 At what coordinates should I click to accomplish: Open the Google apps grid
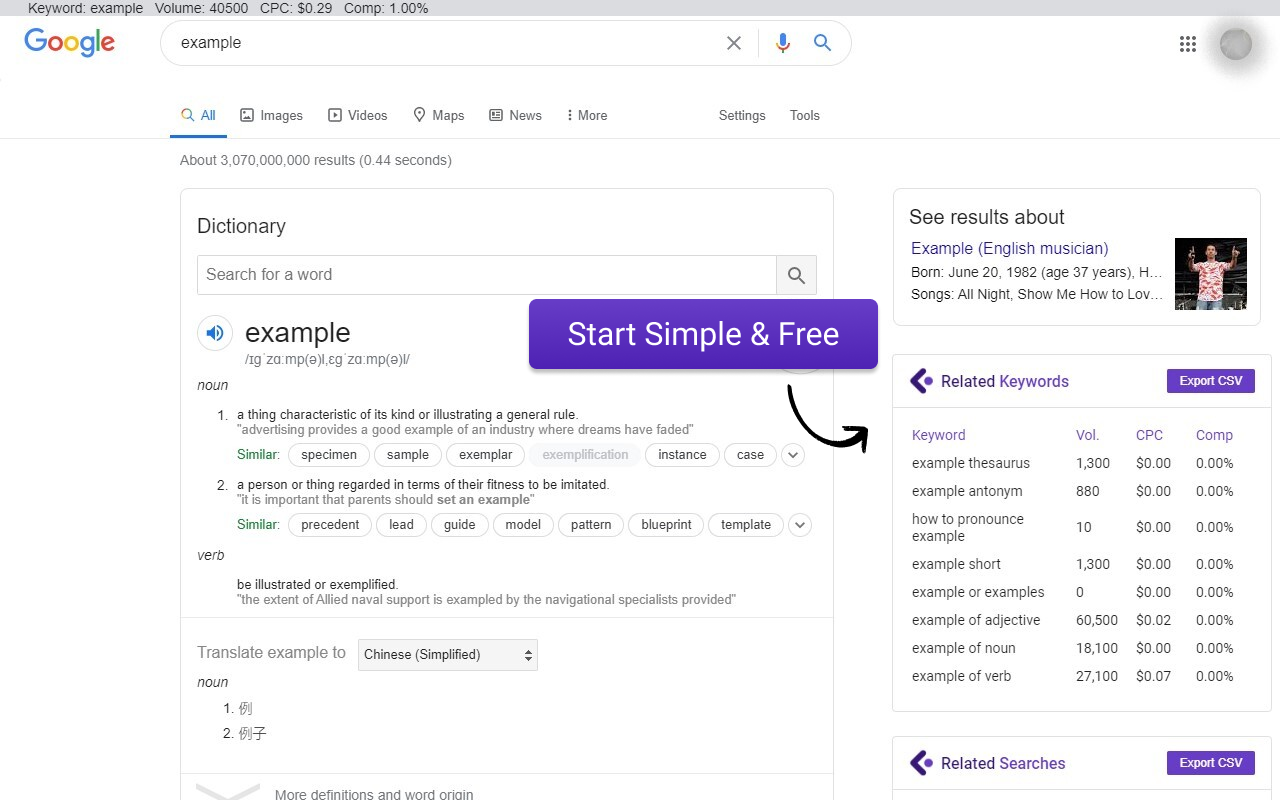[1188, 44]
